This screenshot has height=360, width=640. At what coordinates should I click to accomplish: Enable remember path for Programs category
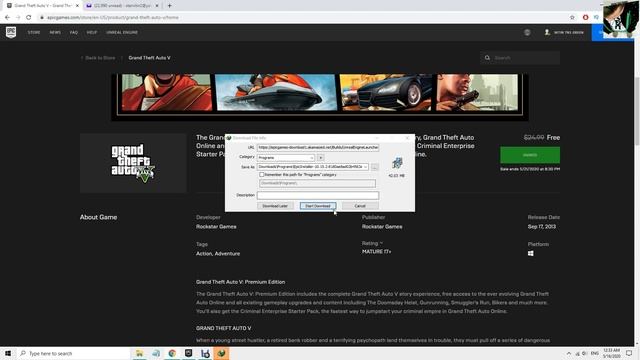262,175
